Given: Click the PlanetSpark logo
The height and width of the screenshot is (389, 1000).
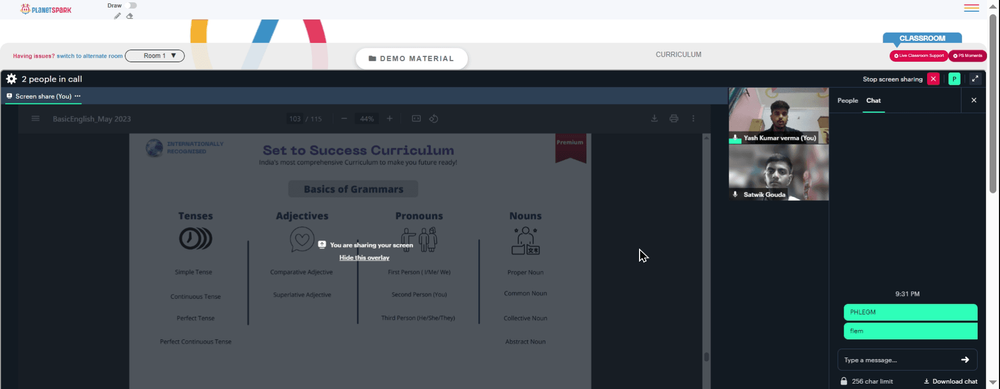Looking at the screenshot, I should [47, 9].
